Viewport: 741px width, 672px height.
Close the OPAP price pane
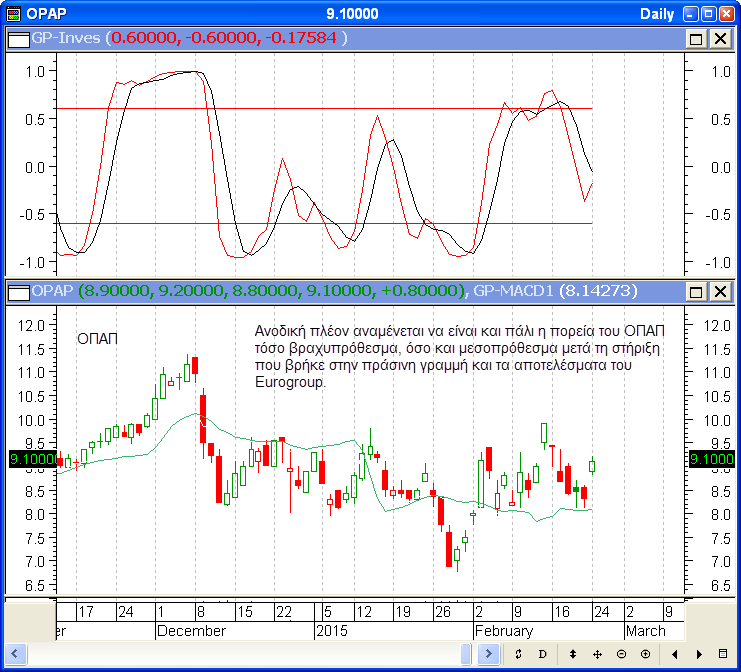pos(720,291)
